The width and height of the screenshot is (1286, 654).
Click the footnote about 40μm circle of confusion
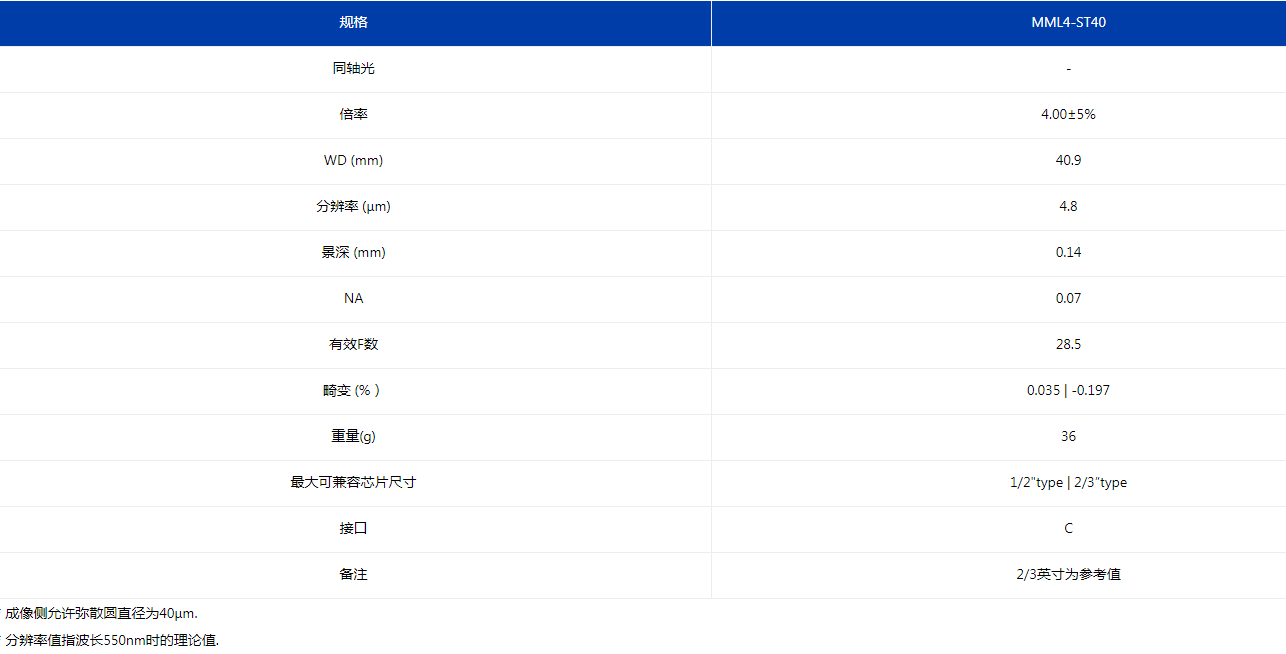pyautogui.click(x=100, y=613)
